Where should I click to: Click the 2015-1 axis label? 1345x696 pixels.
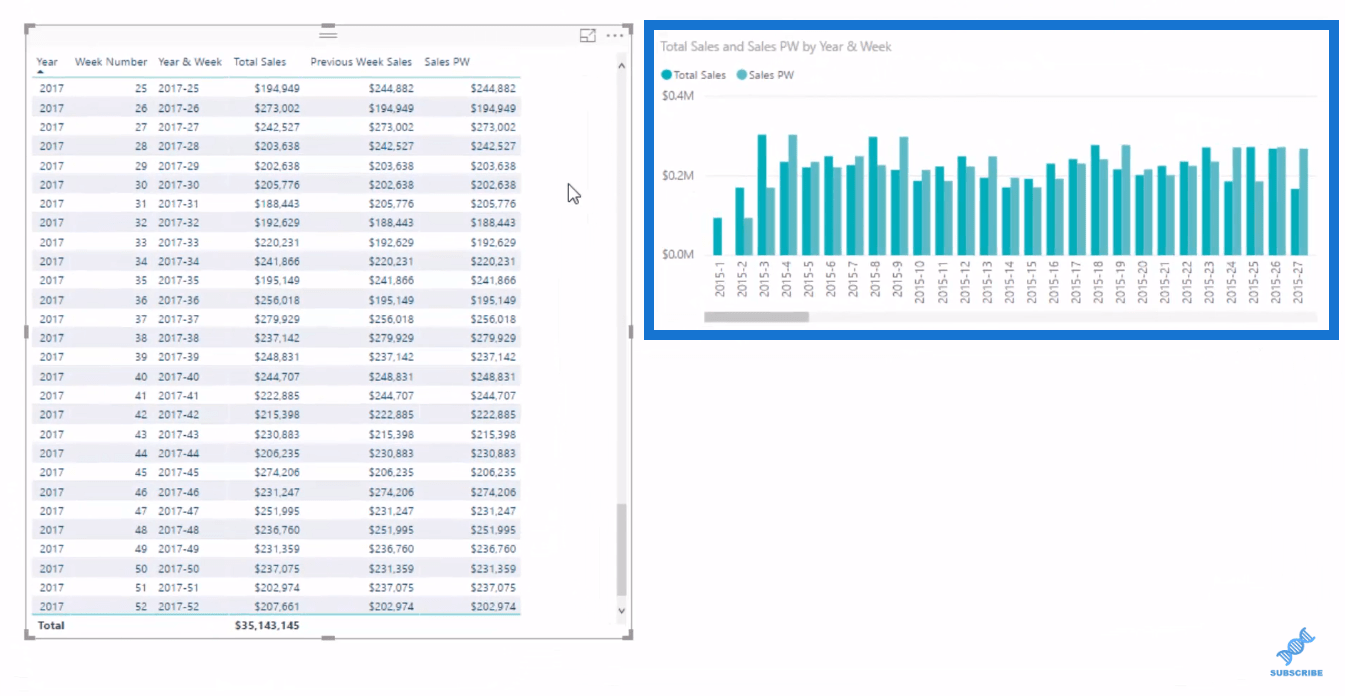719,280
